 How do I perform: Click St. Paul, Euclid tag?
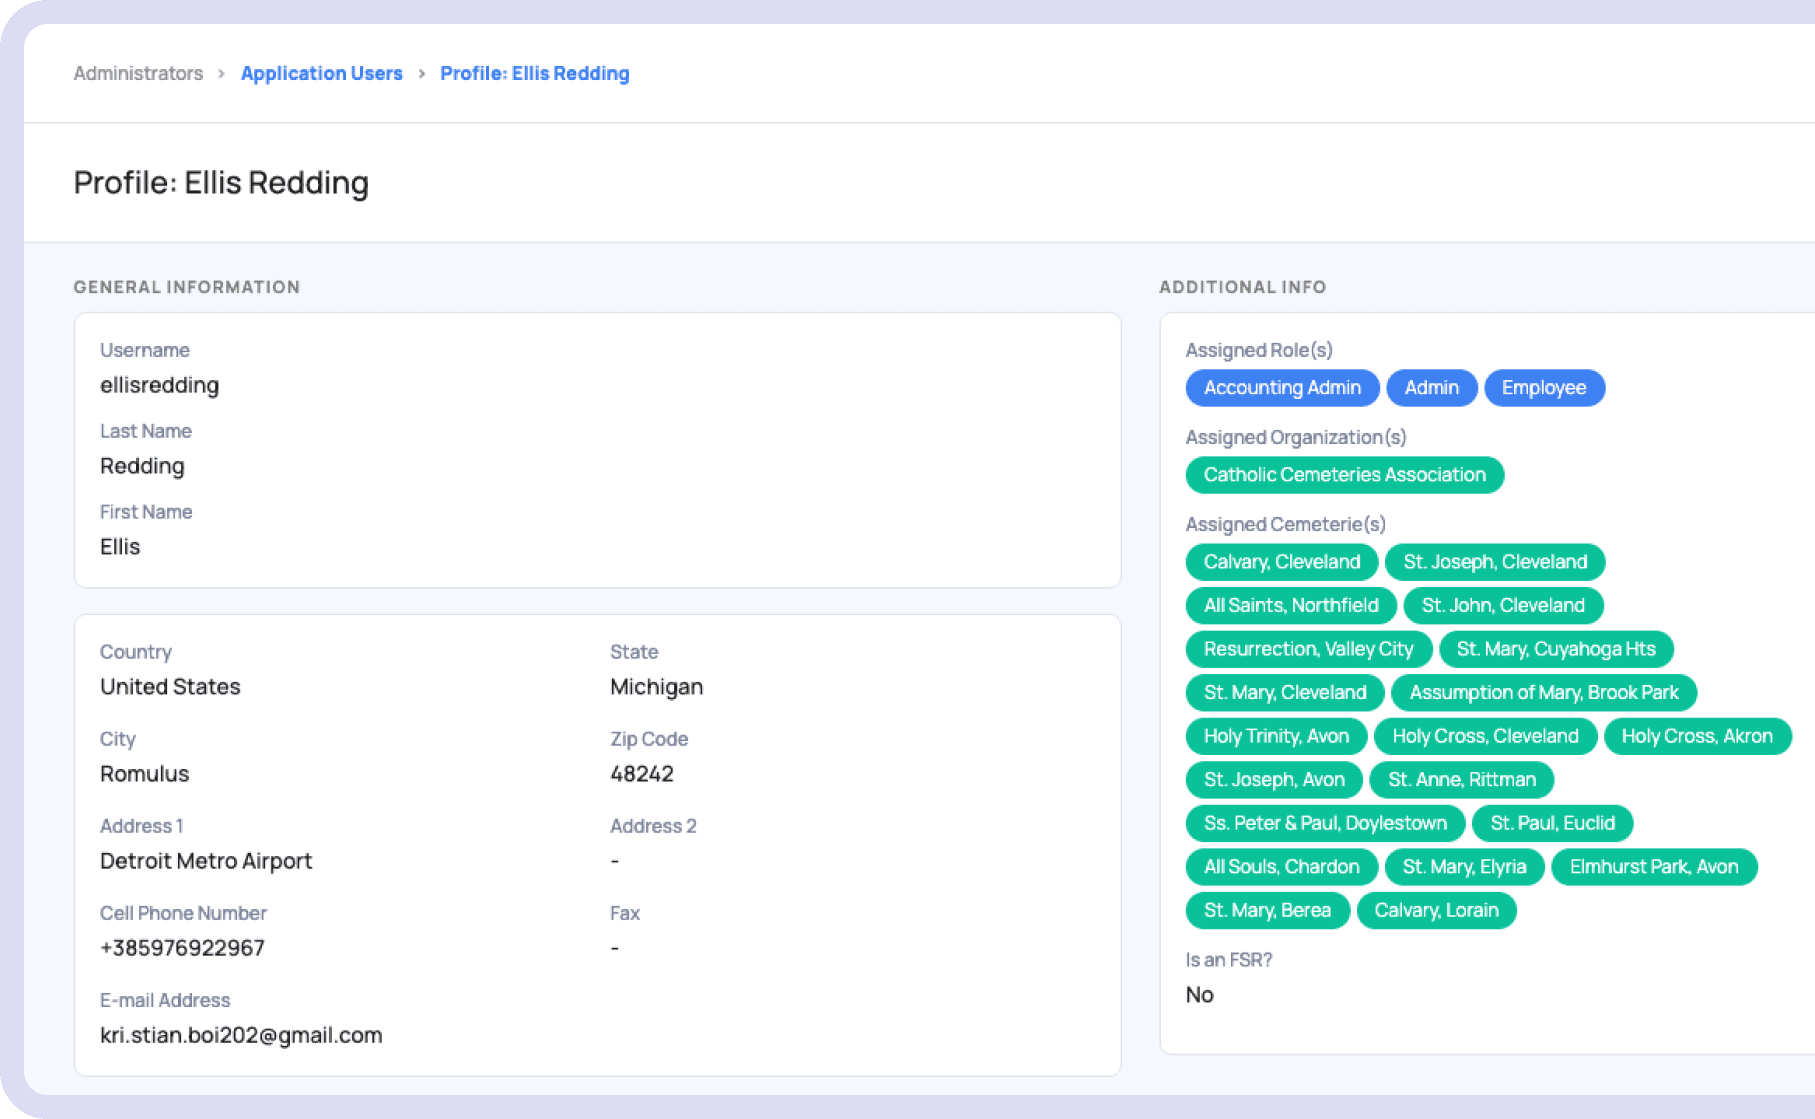pos(1552,823)
